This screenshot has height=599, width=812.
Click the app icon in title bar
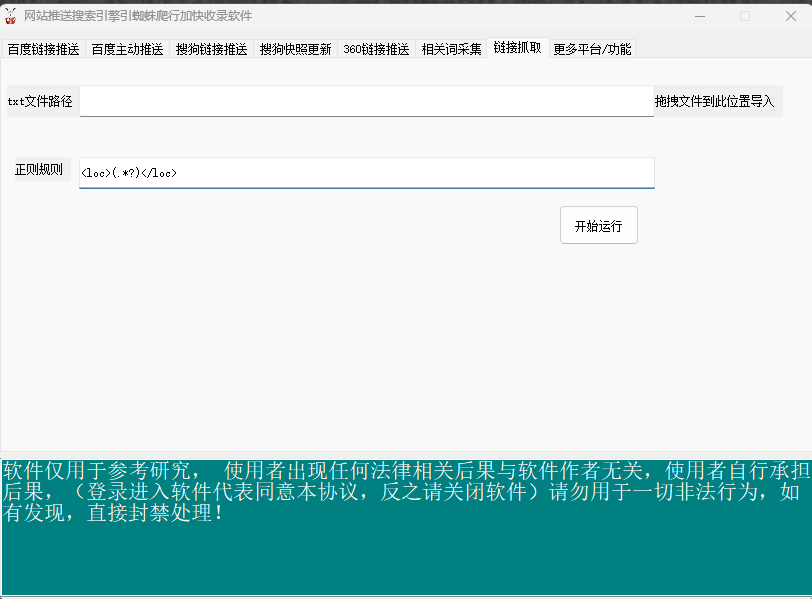11,16
